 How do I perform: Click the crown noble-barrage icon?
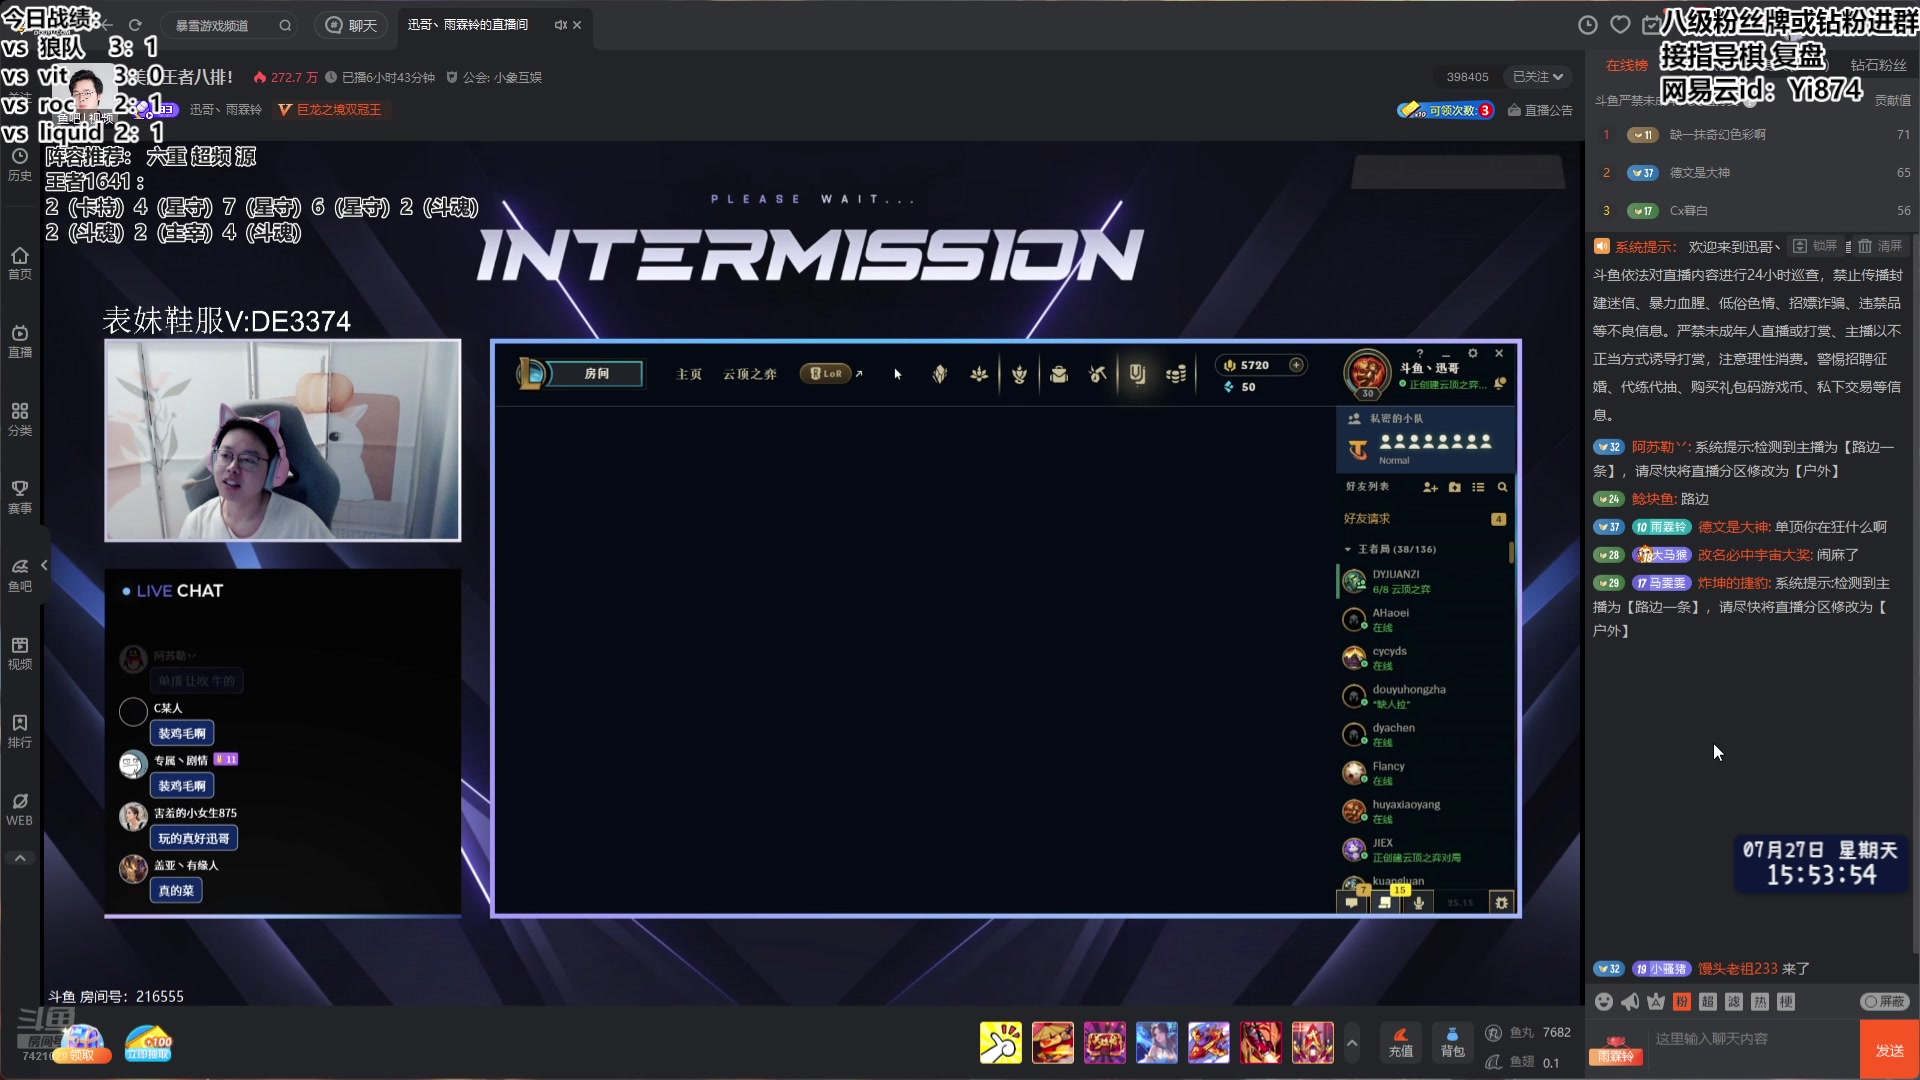[x=1656, y=1001]
